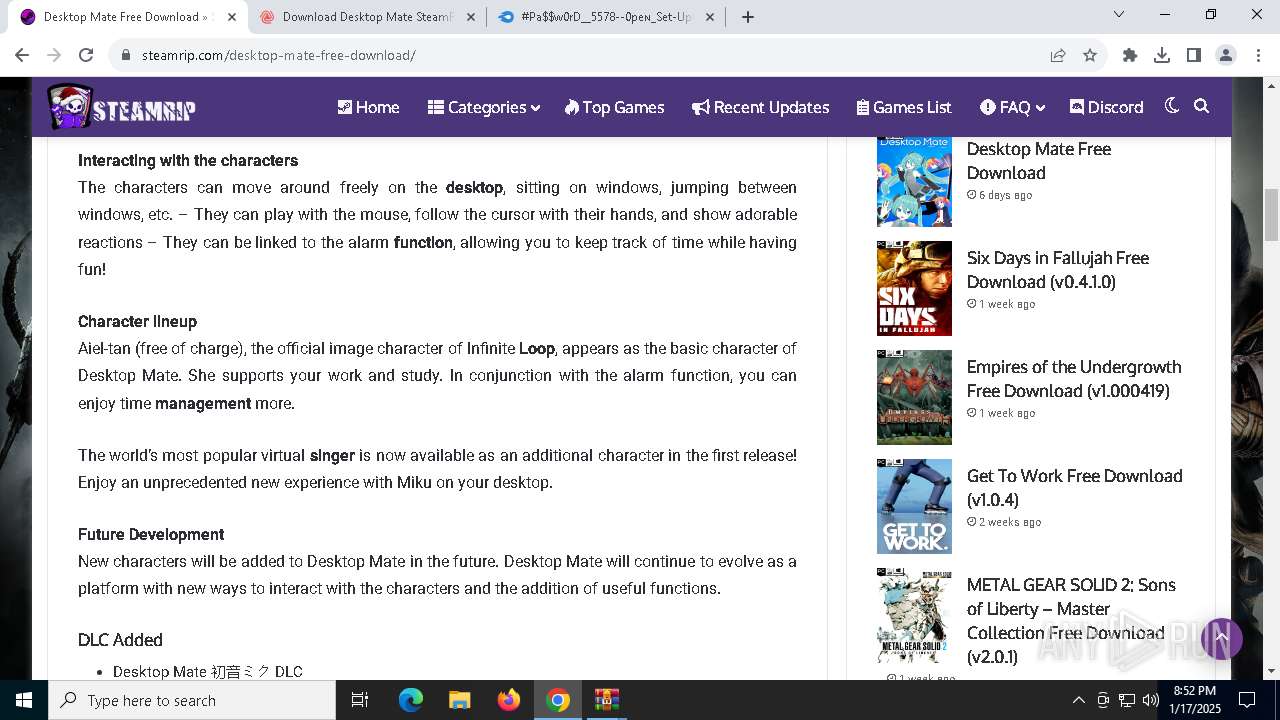
Task: Open the volume control tray icon
Action: pyautogui.click(x=1151, y=700)
